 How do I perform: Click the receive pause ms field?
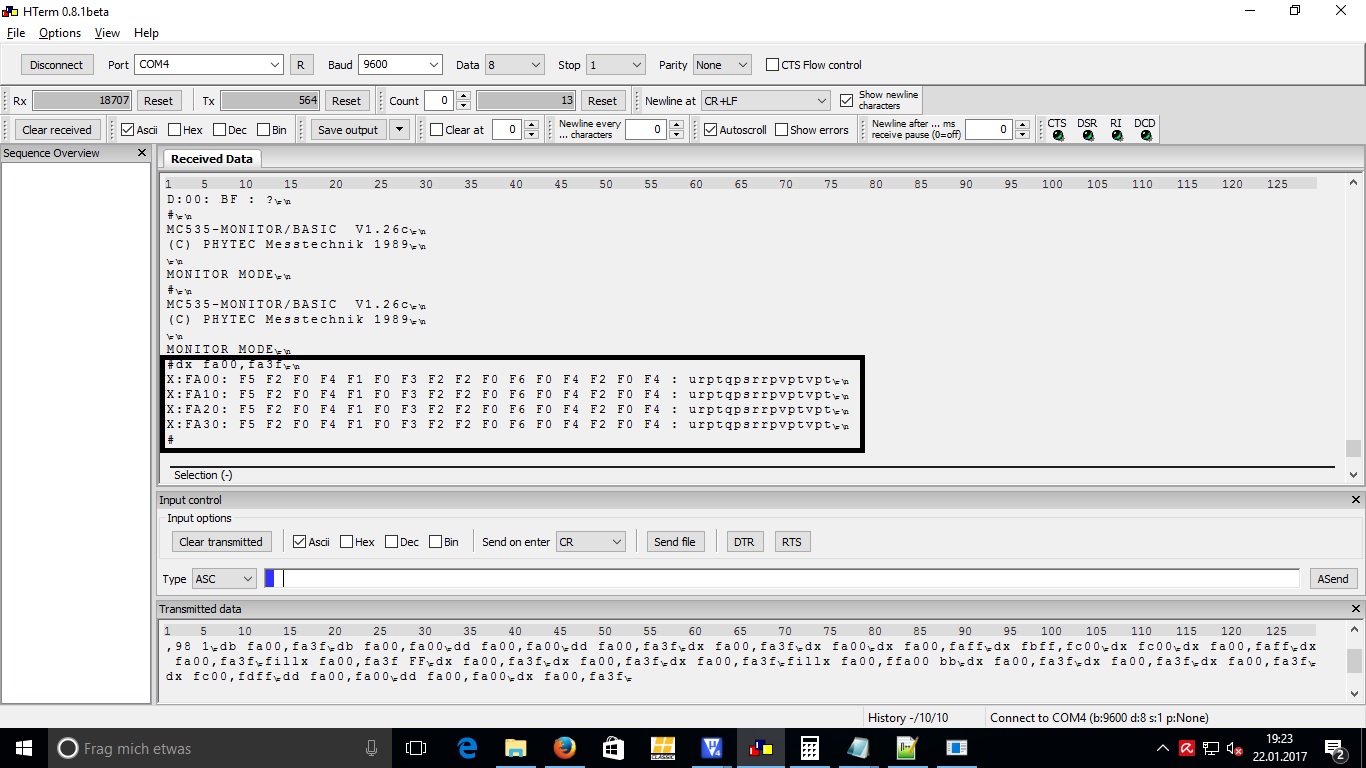point(988,130)
